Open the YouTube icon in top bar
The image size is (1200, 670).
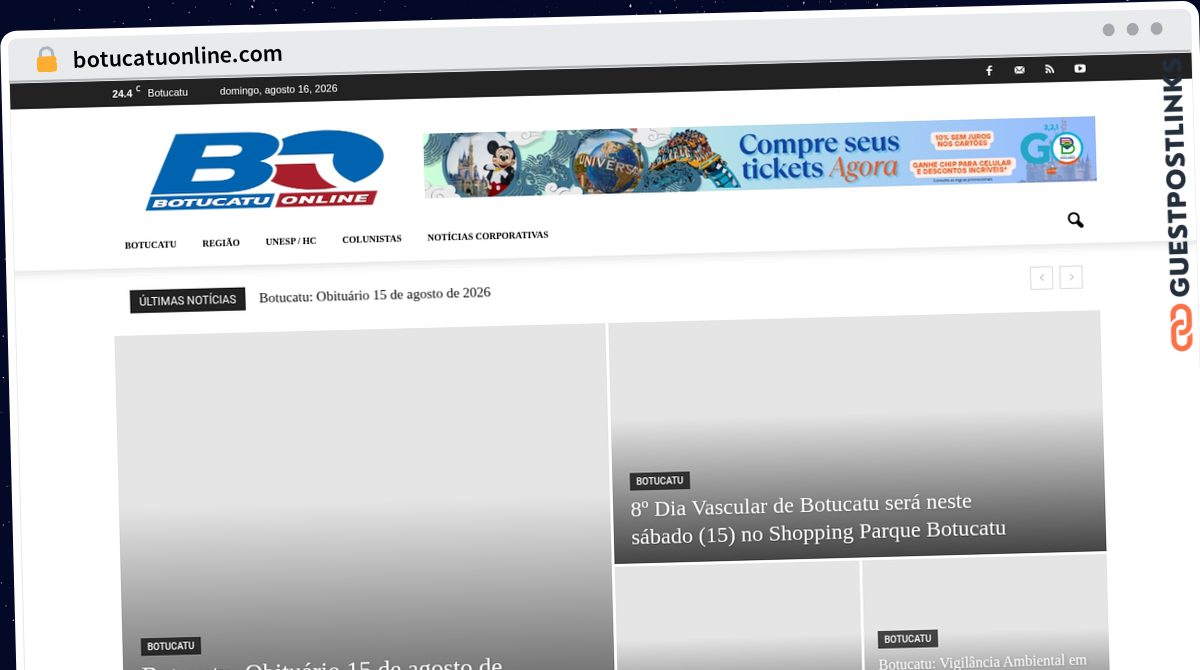[1080, 68]
